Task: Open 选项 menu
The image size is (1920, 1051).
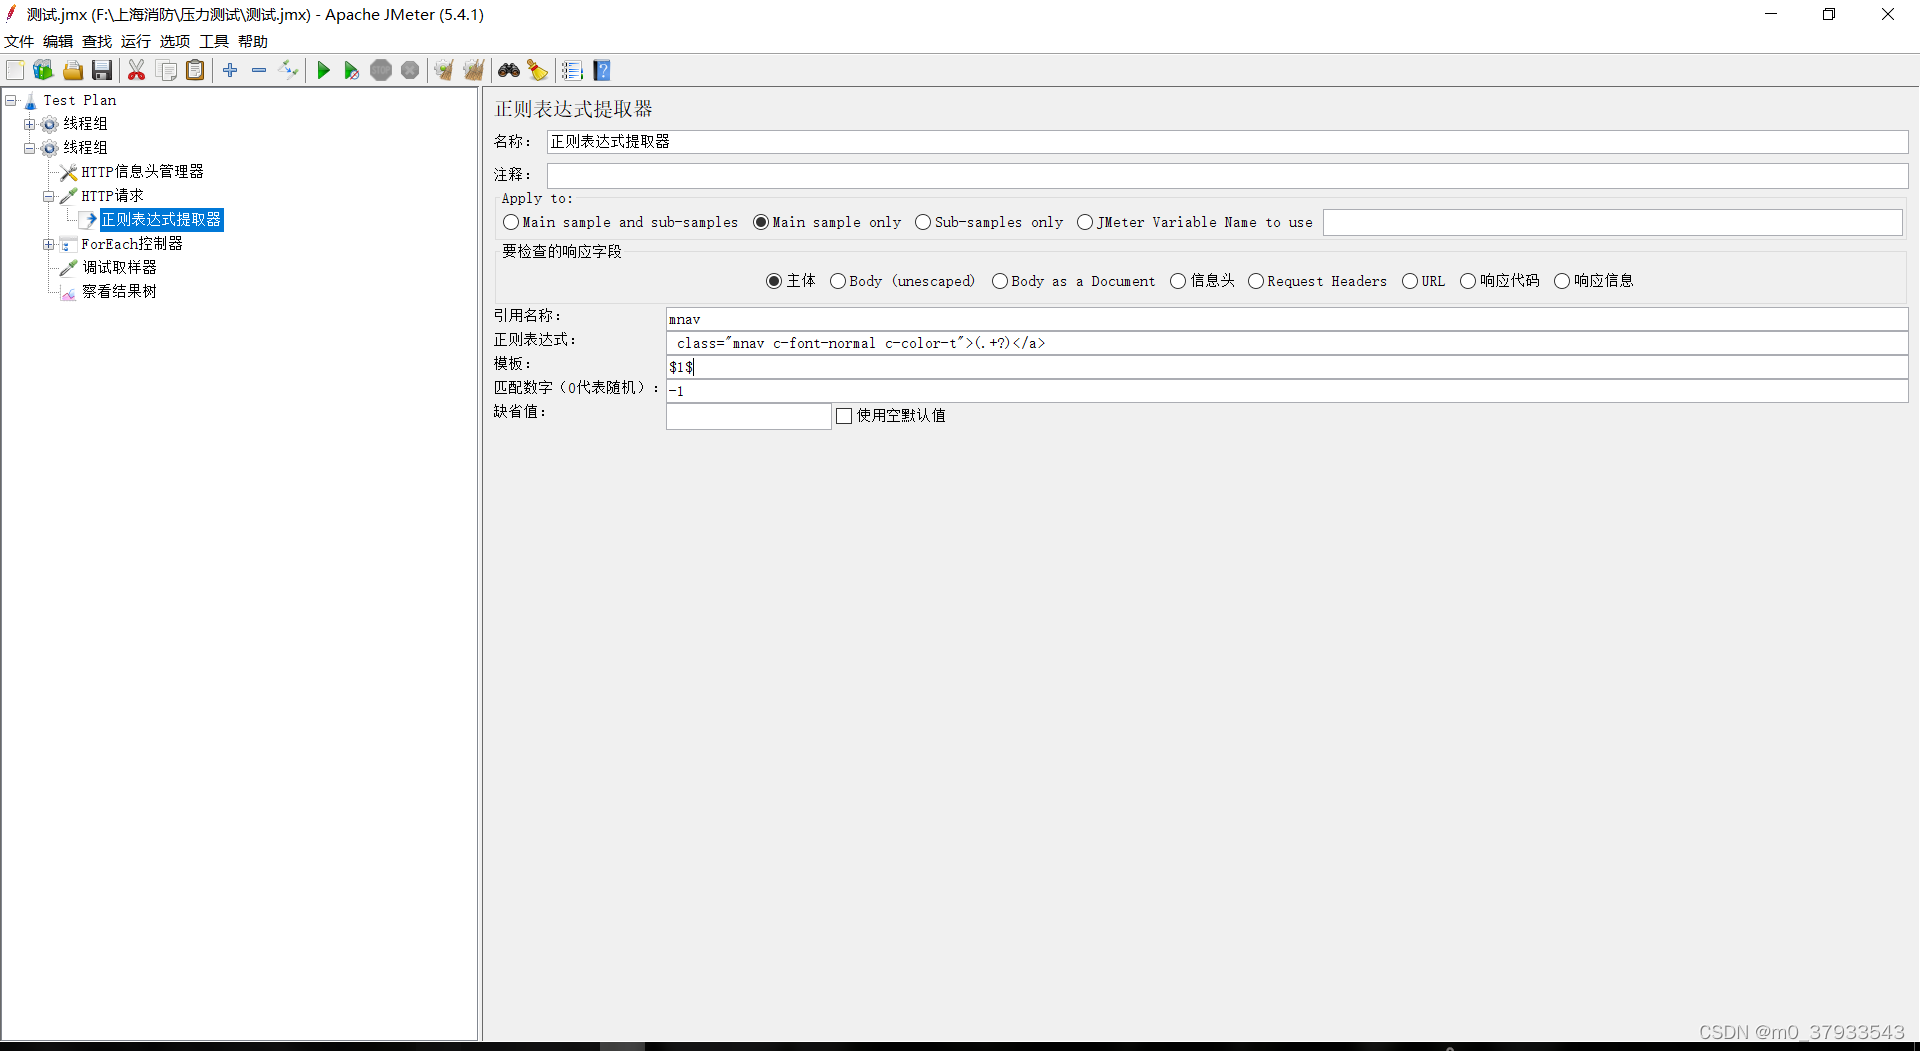Action: [175, 41]
